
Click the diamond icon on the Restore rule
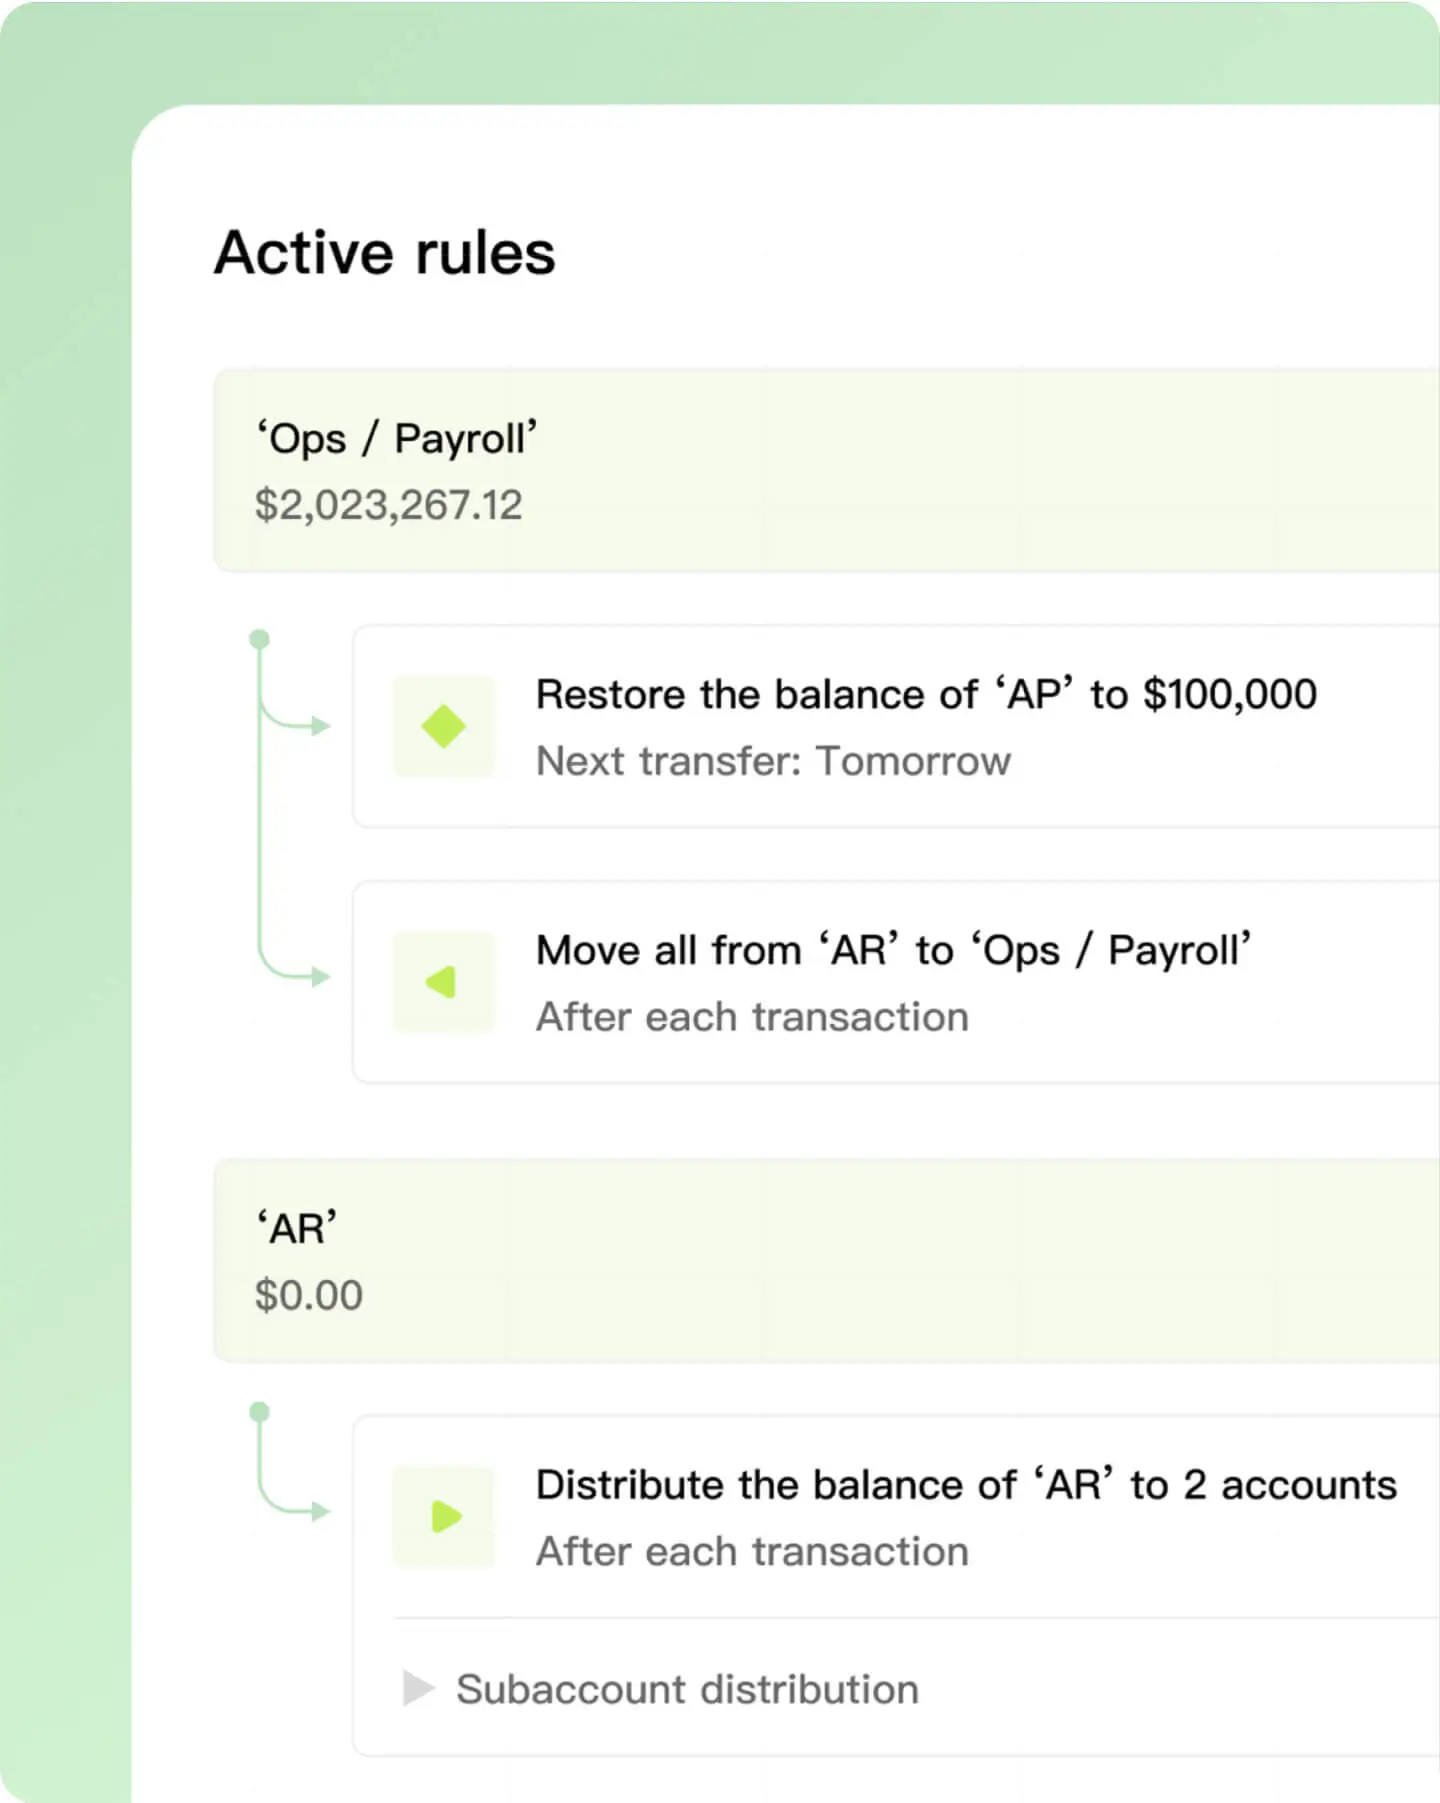pos(444,726)
